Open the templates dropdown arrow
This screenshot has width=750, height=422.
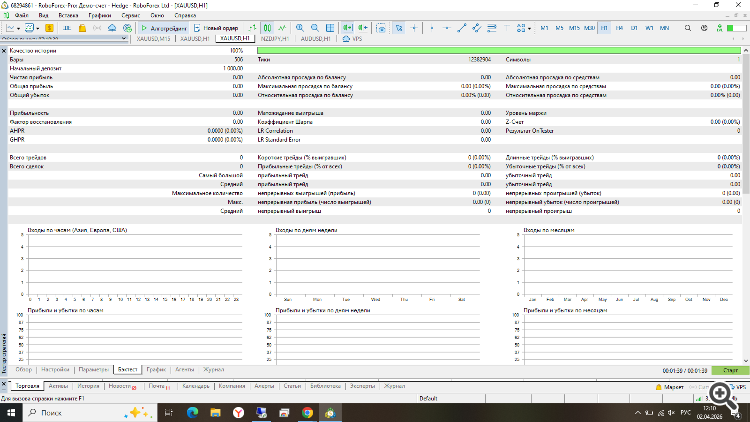[37, 29]
